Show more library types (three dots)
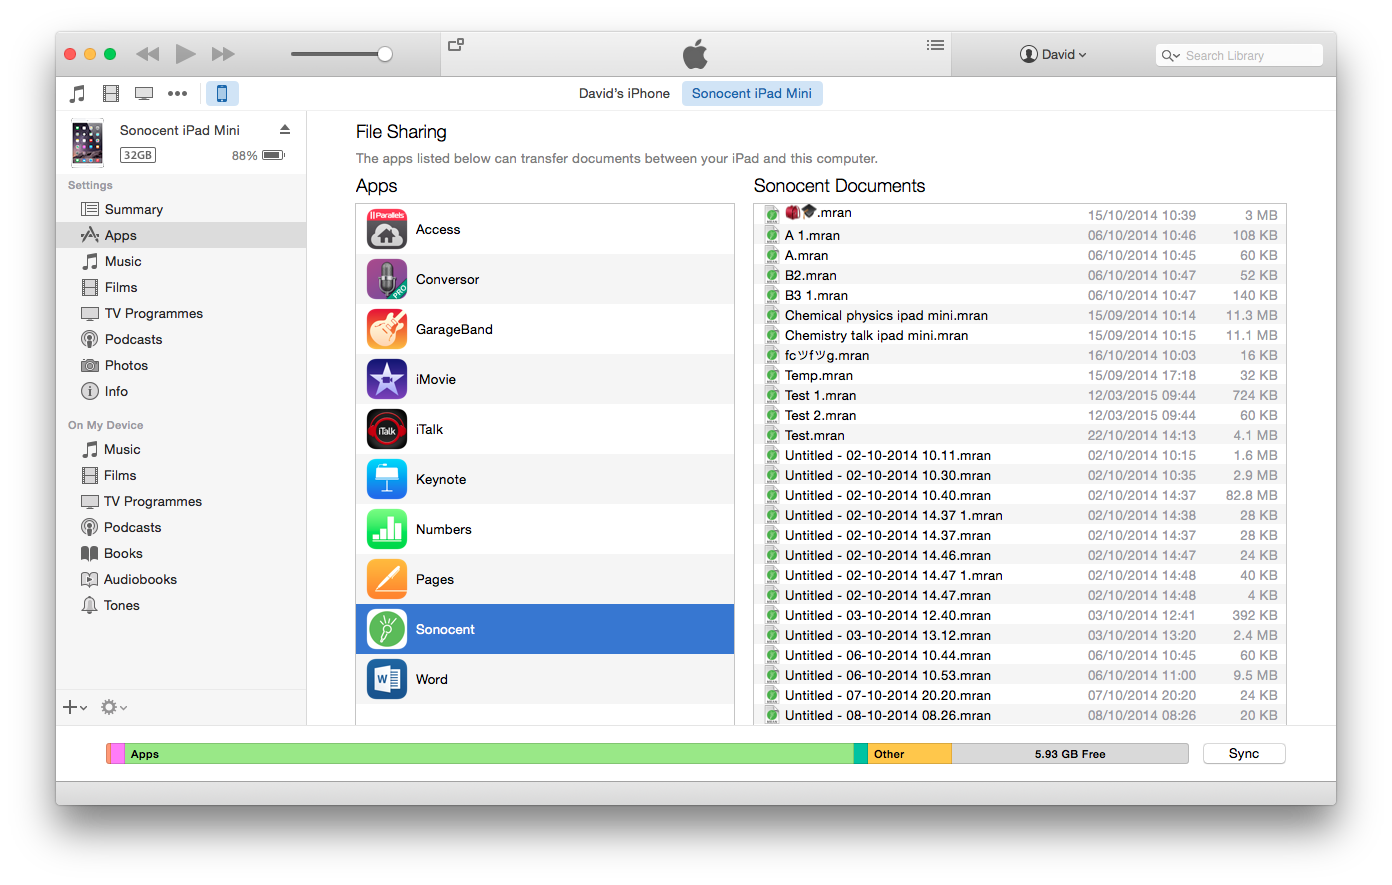 point(178,94)
